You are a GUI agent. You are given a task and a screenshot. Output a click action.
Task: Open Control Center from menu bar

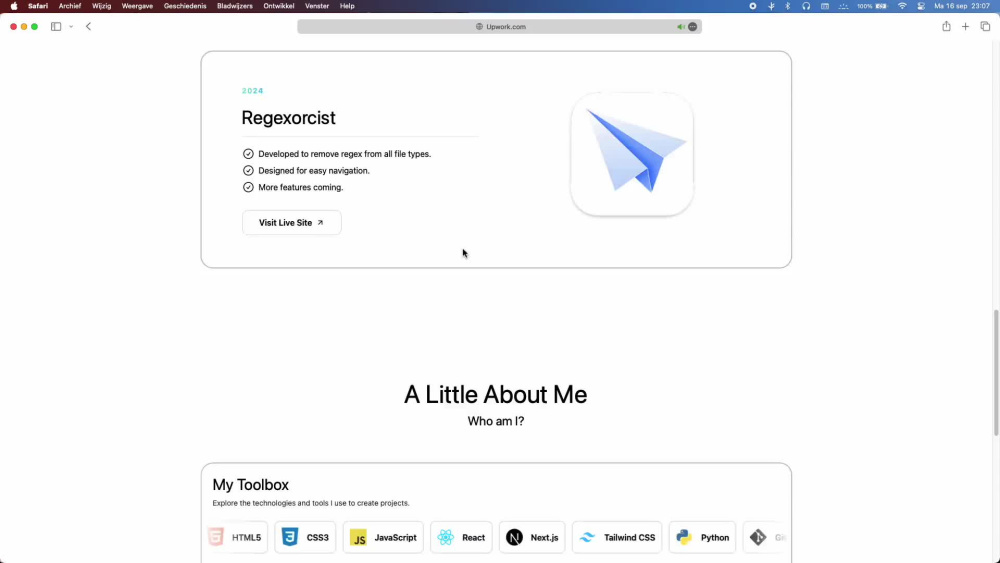click(x=921, y=6)
